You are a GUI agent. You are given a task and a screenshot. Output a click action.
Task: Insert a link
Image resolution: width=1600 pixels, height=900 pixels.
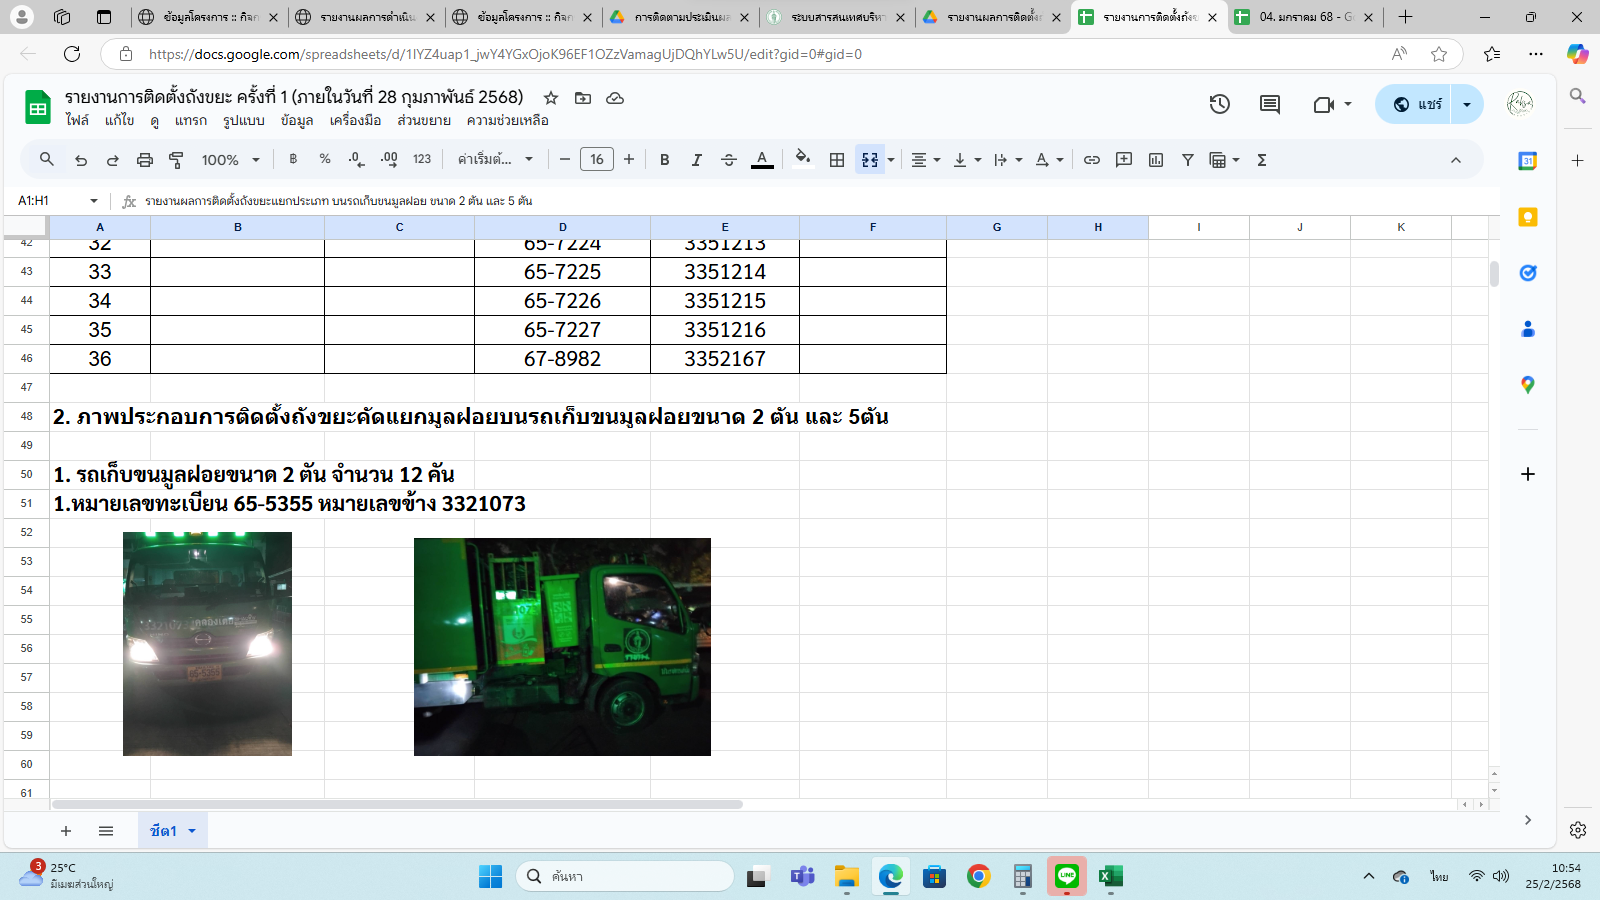pyautogui.click(x=1092, y=160)
